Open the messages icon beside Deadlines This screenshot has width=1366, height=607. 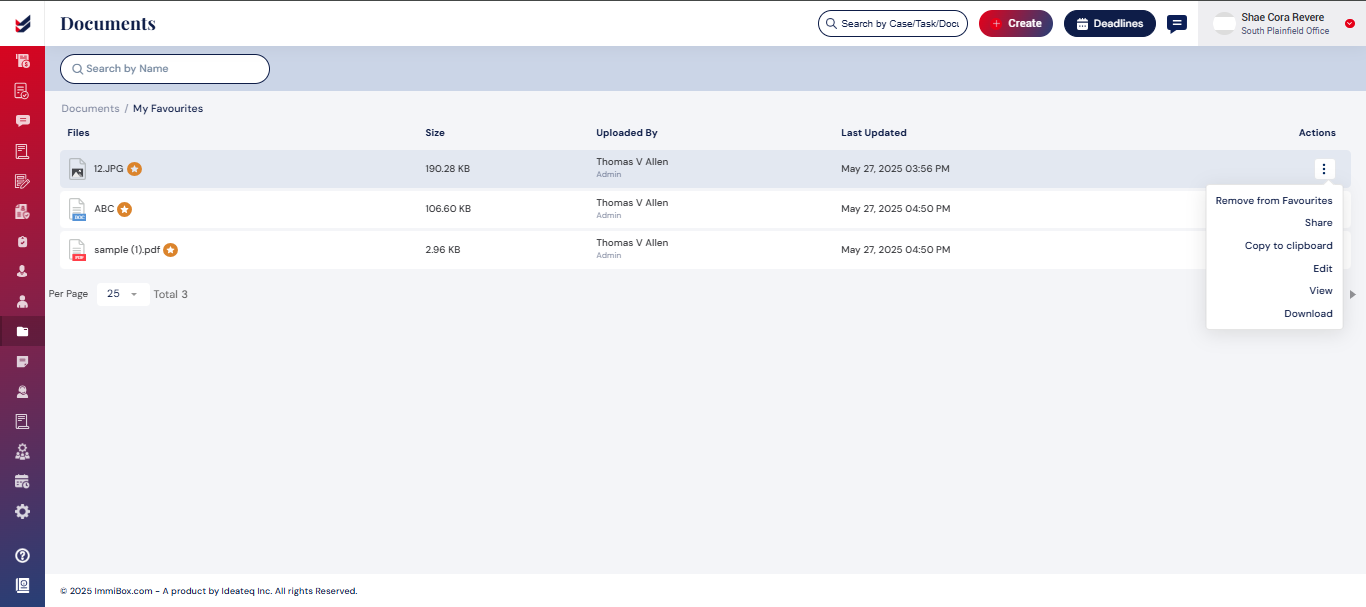click(1177, 24)
